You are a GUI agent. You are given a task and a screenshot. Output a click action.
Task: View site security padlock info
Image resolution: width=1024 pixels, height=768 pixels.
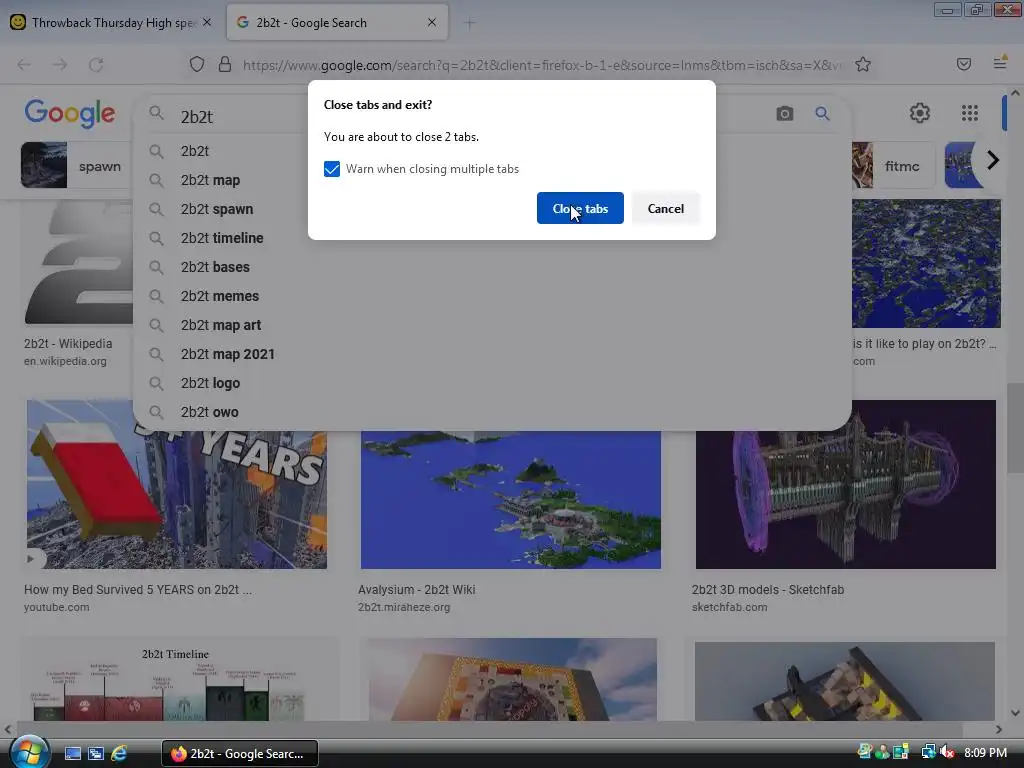225,65
